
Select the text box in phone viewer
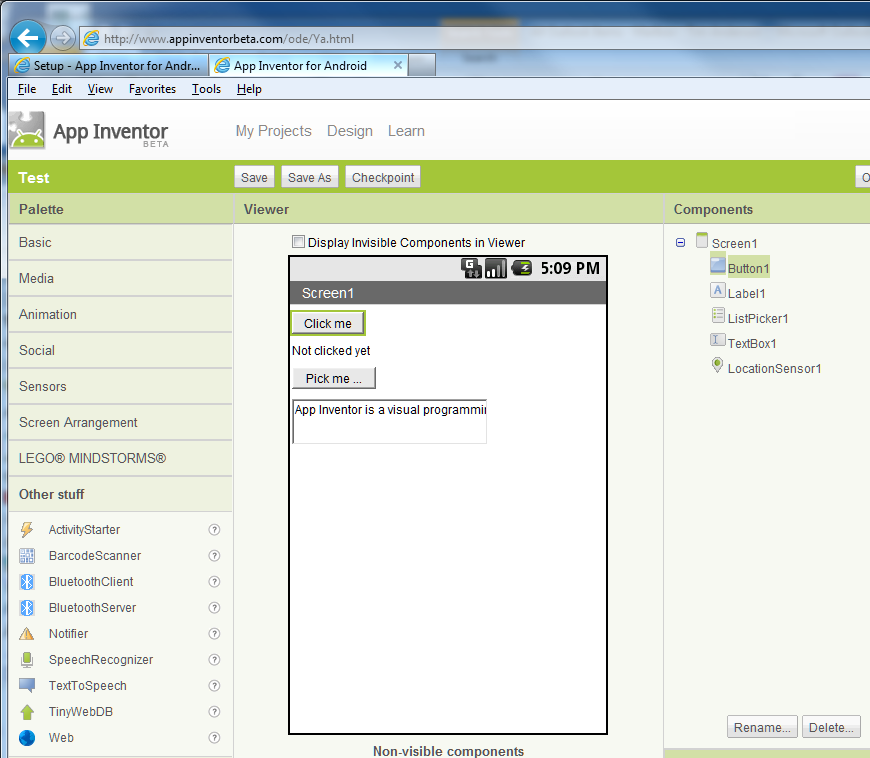point(390,421)
